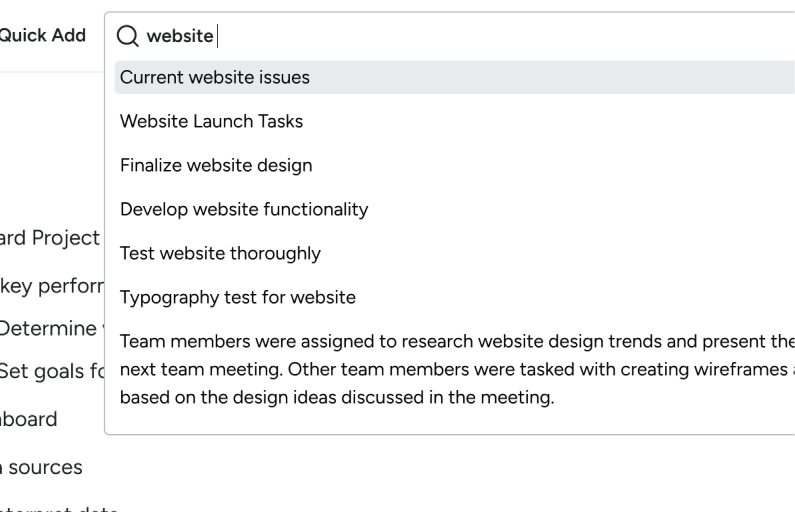Select the highlighted top search suggestion
The width and height of the screenshot is (795, 512).
click(x=215, y=77)
